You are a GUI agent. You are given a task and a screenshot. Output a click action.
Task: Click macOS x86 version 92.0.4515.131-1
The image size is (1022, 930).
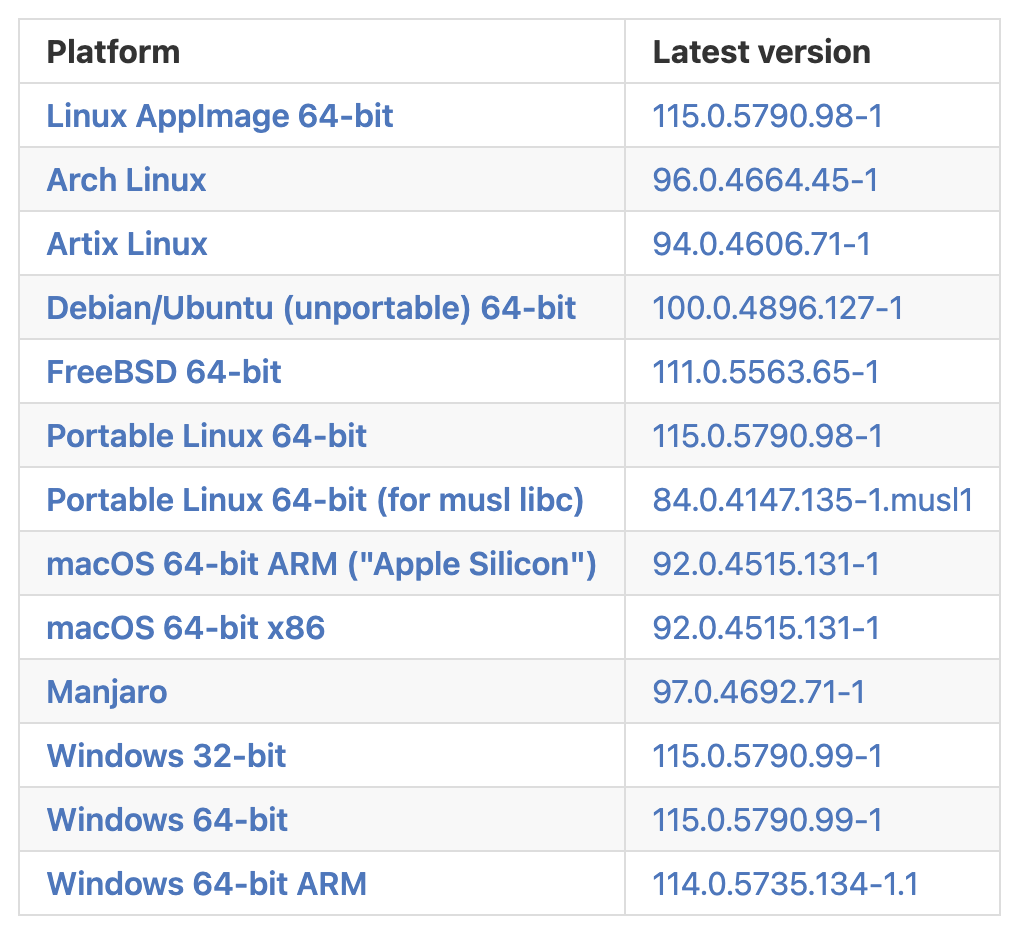point(766,628)
